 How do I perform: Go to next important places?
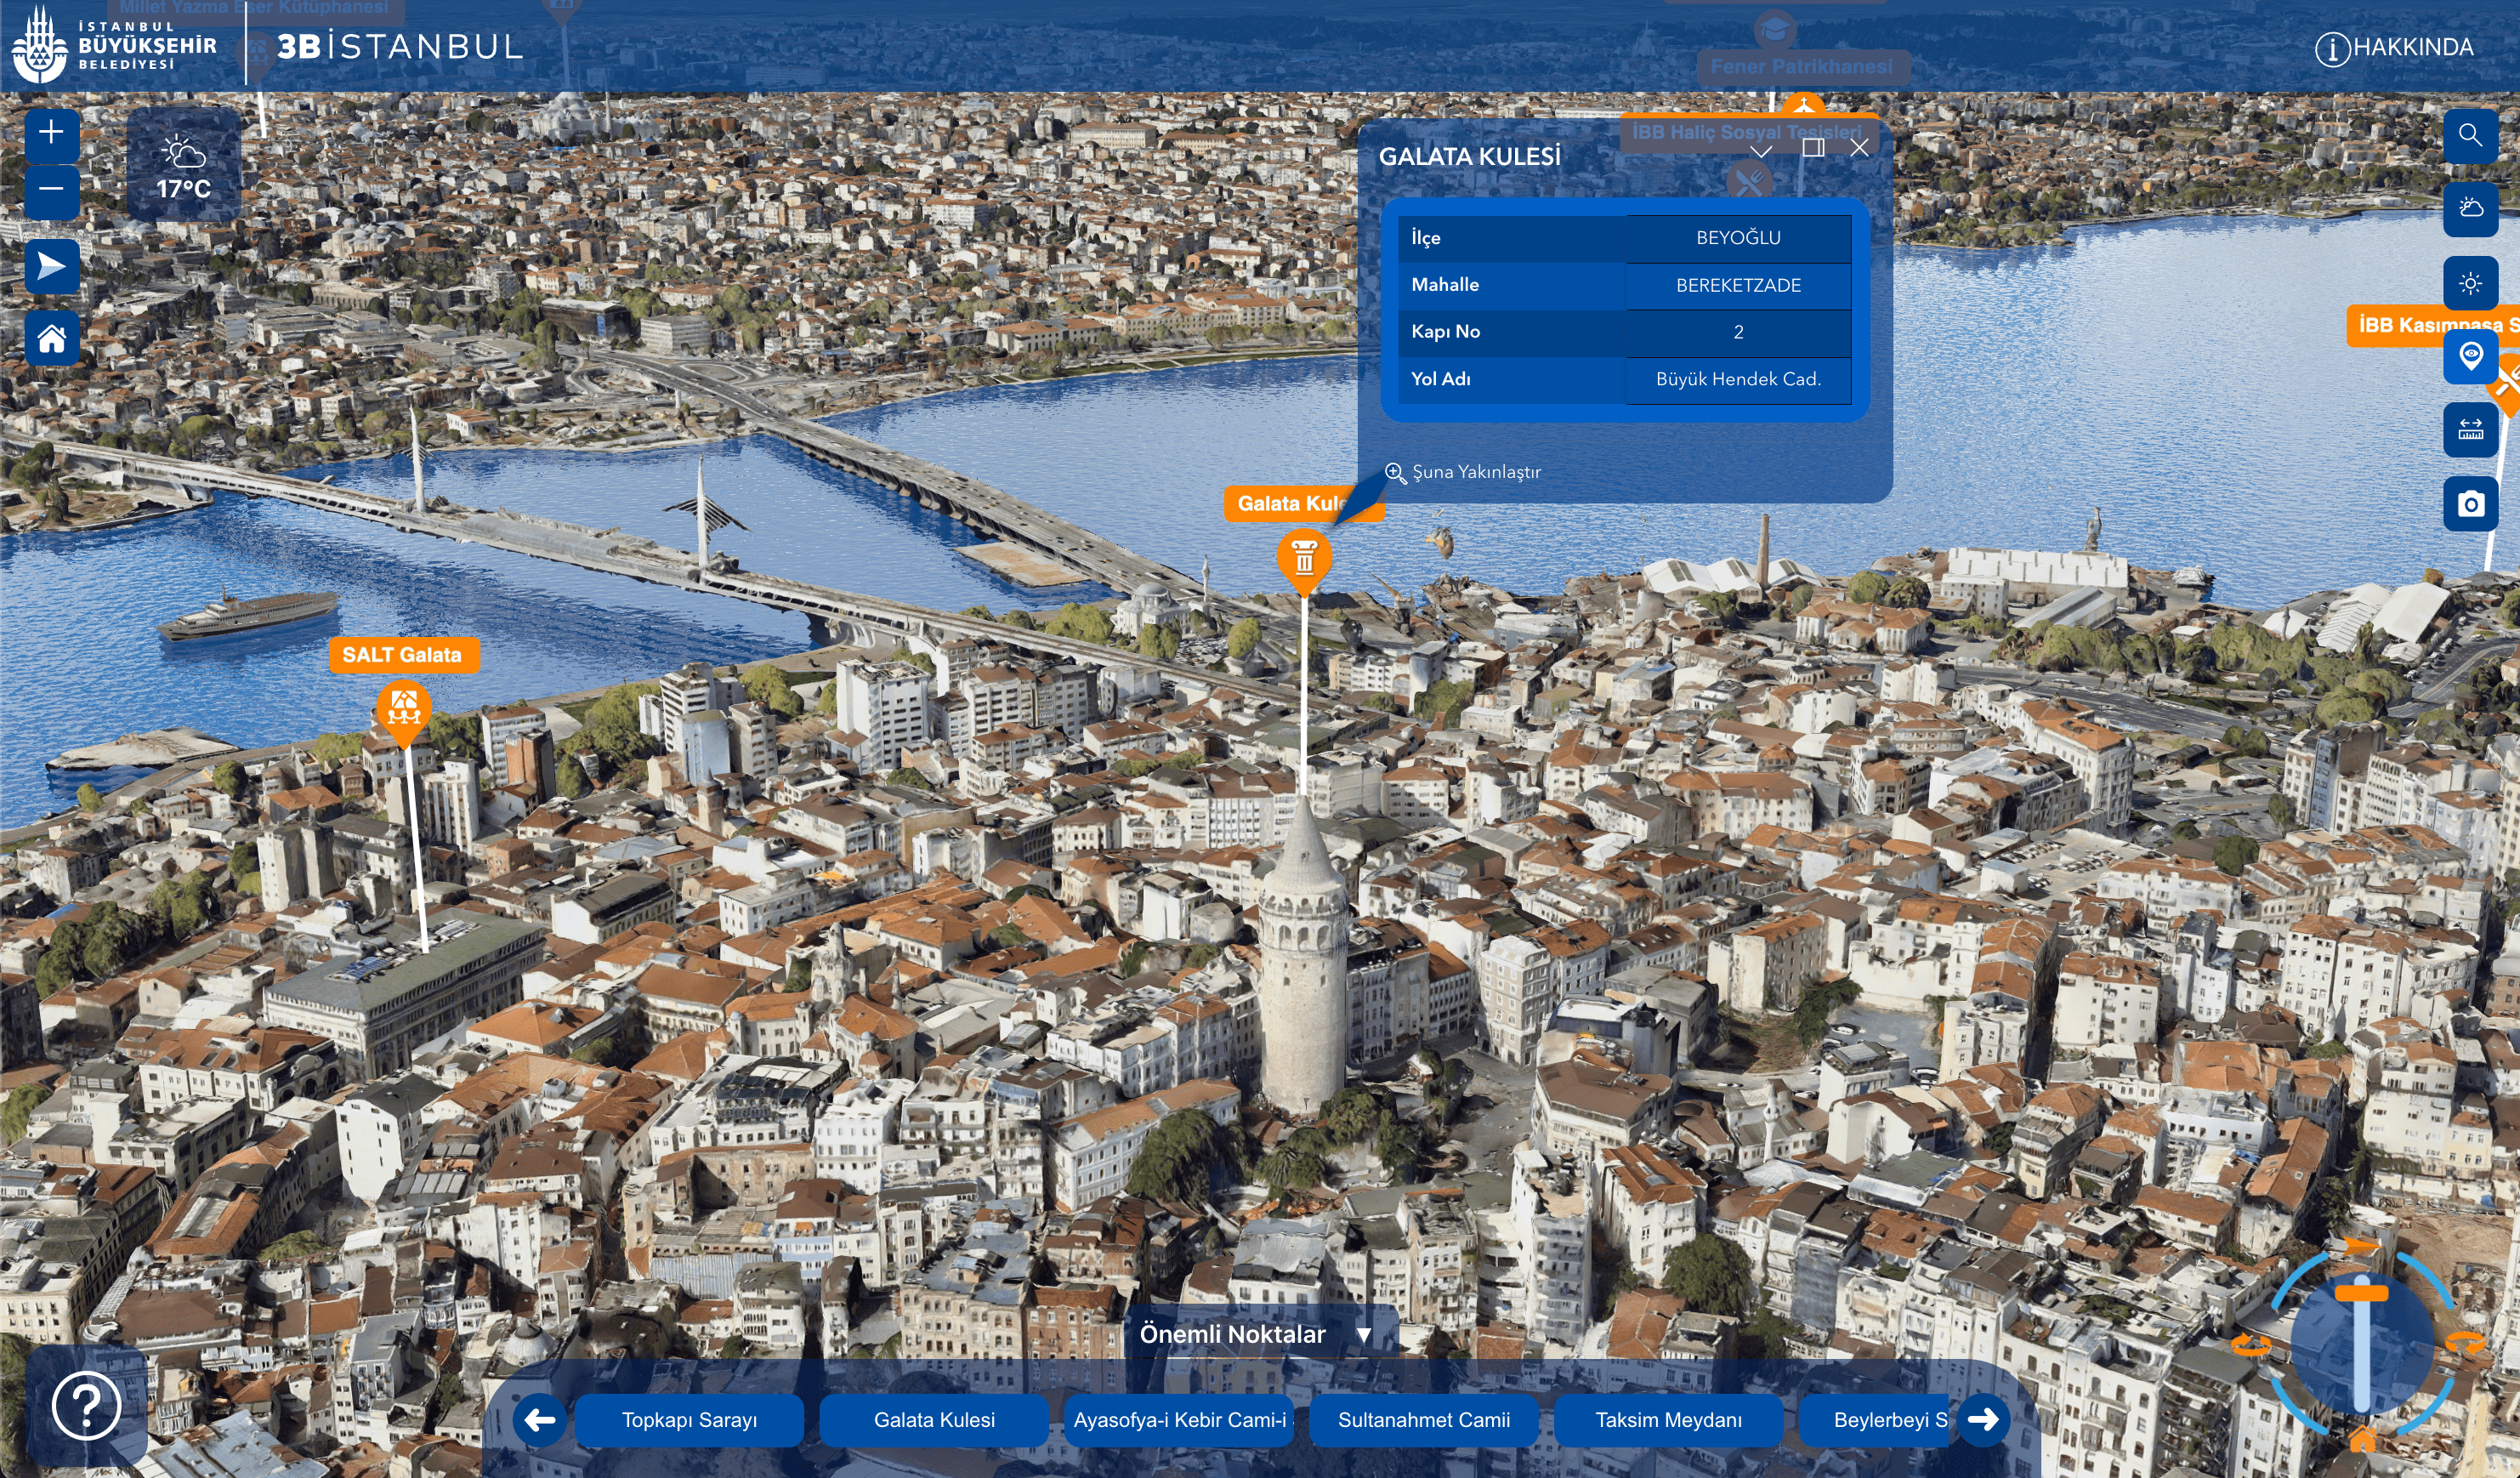point(1982,1419)
